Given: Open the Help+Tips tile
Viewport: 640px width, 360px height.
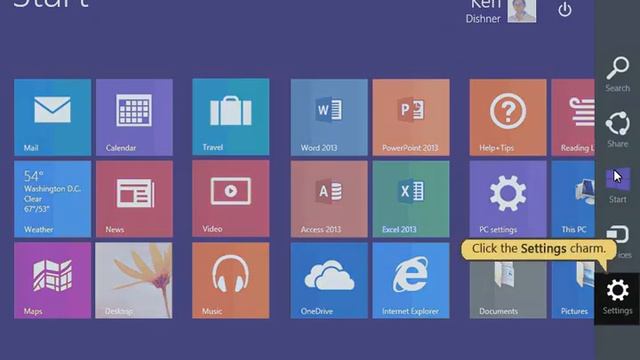Looking at the screenshot, I should (508, 118).
